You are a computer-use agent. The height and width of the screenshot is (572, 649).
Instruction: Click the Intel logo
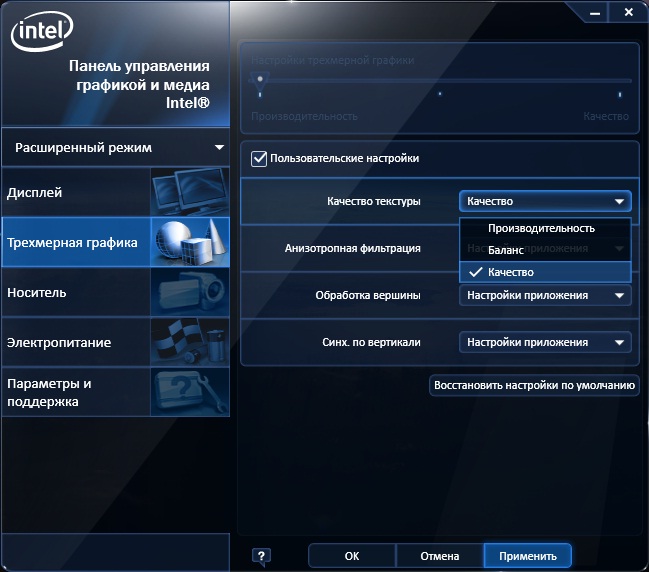tap(42, 31)
